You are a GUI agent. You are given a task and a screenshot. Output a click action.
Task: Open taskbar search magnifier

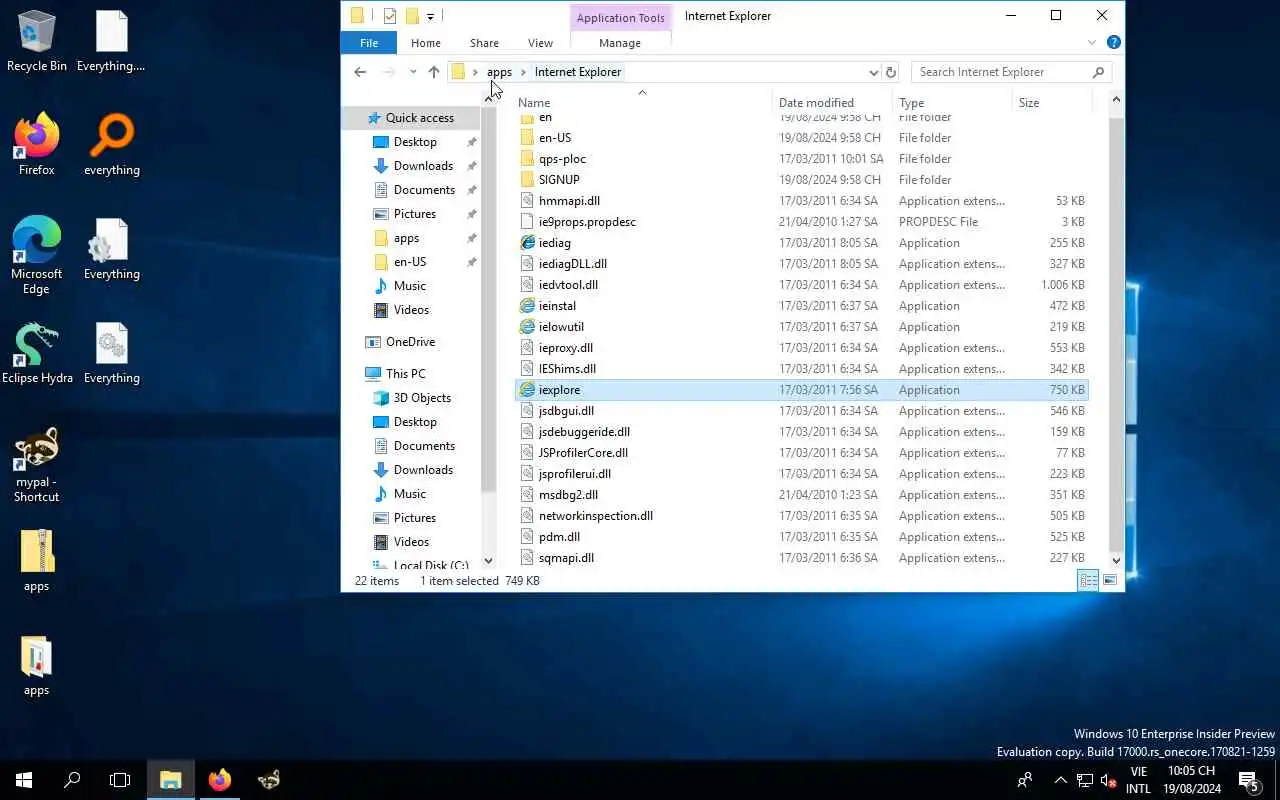click(x=72, y=780)
